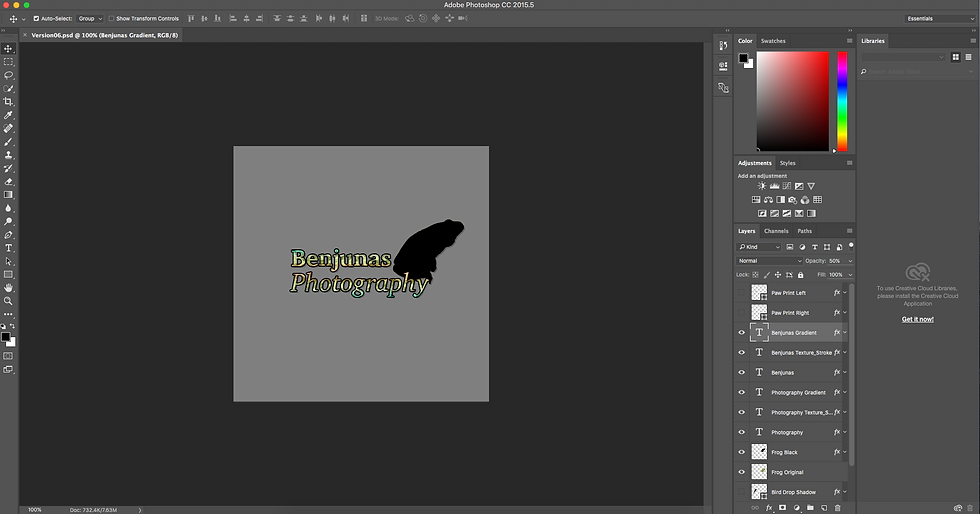
Task: Show the Paw Print Left layer
Action: [x=741, y=293]
